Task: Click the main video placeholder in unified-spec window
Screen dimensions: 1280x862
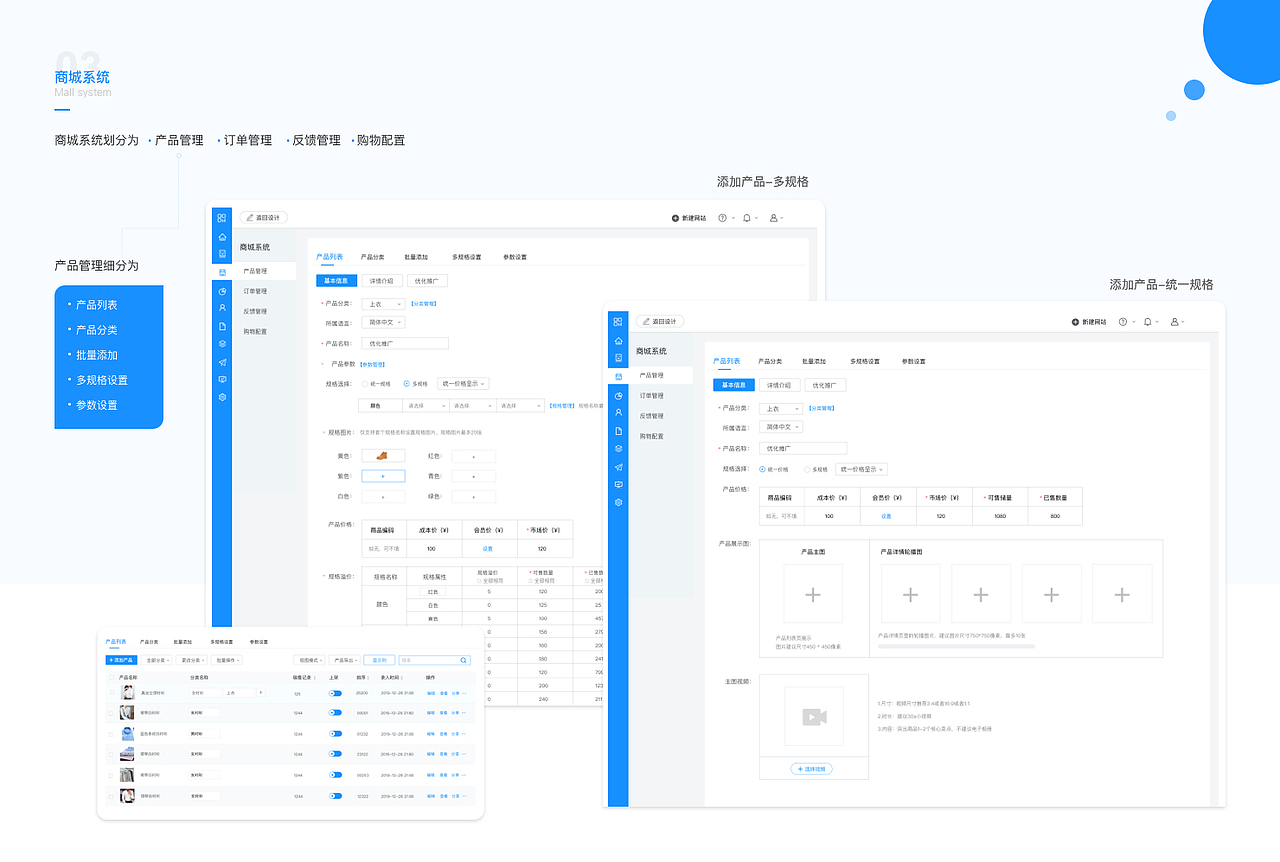Action: tap(813, 716)
